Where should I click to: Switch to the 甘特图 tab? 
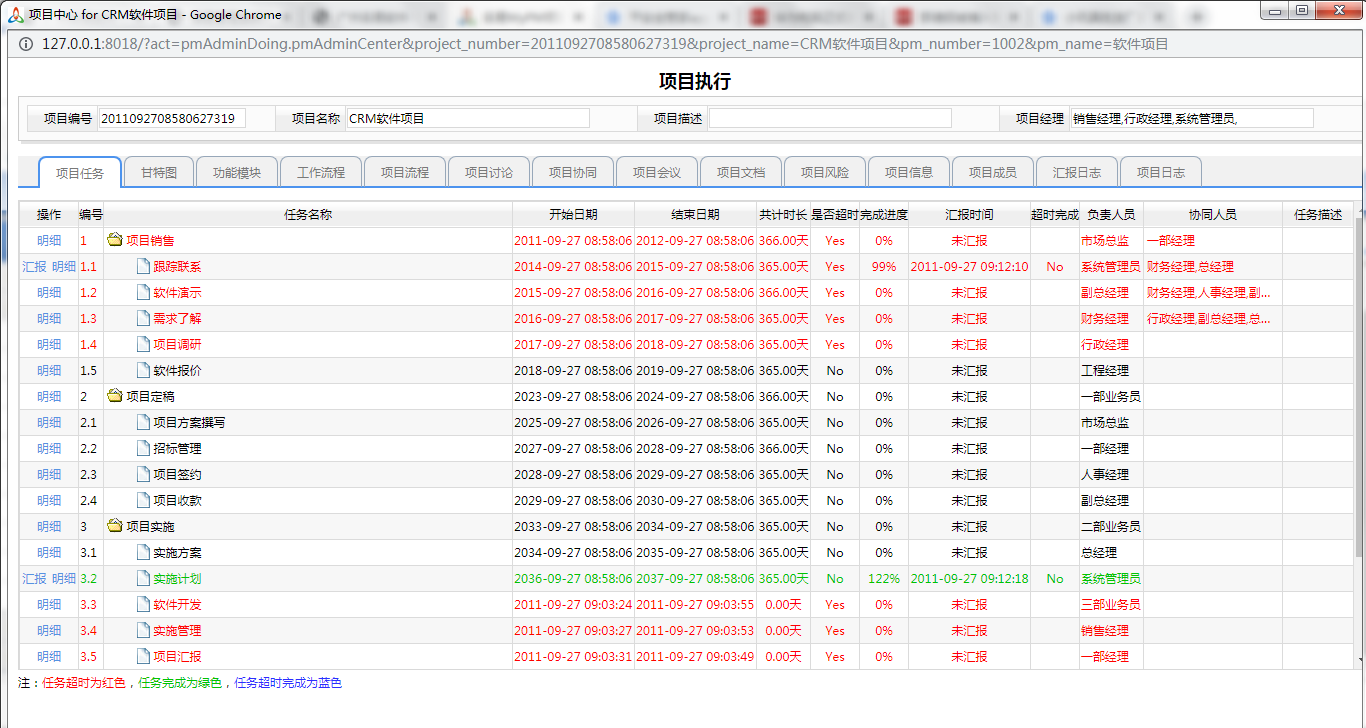pyautogui.click(x=159, y=172)
